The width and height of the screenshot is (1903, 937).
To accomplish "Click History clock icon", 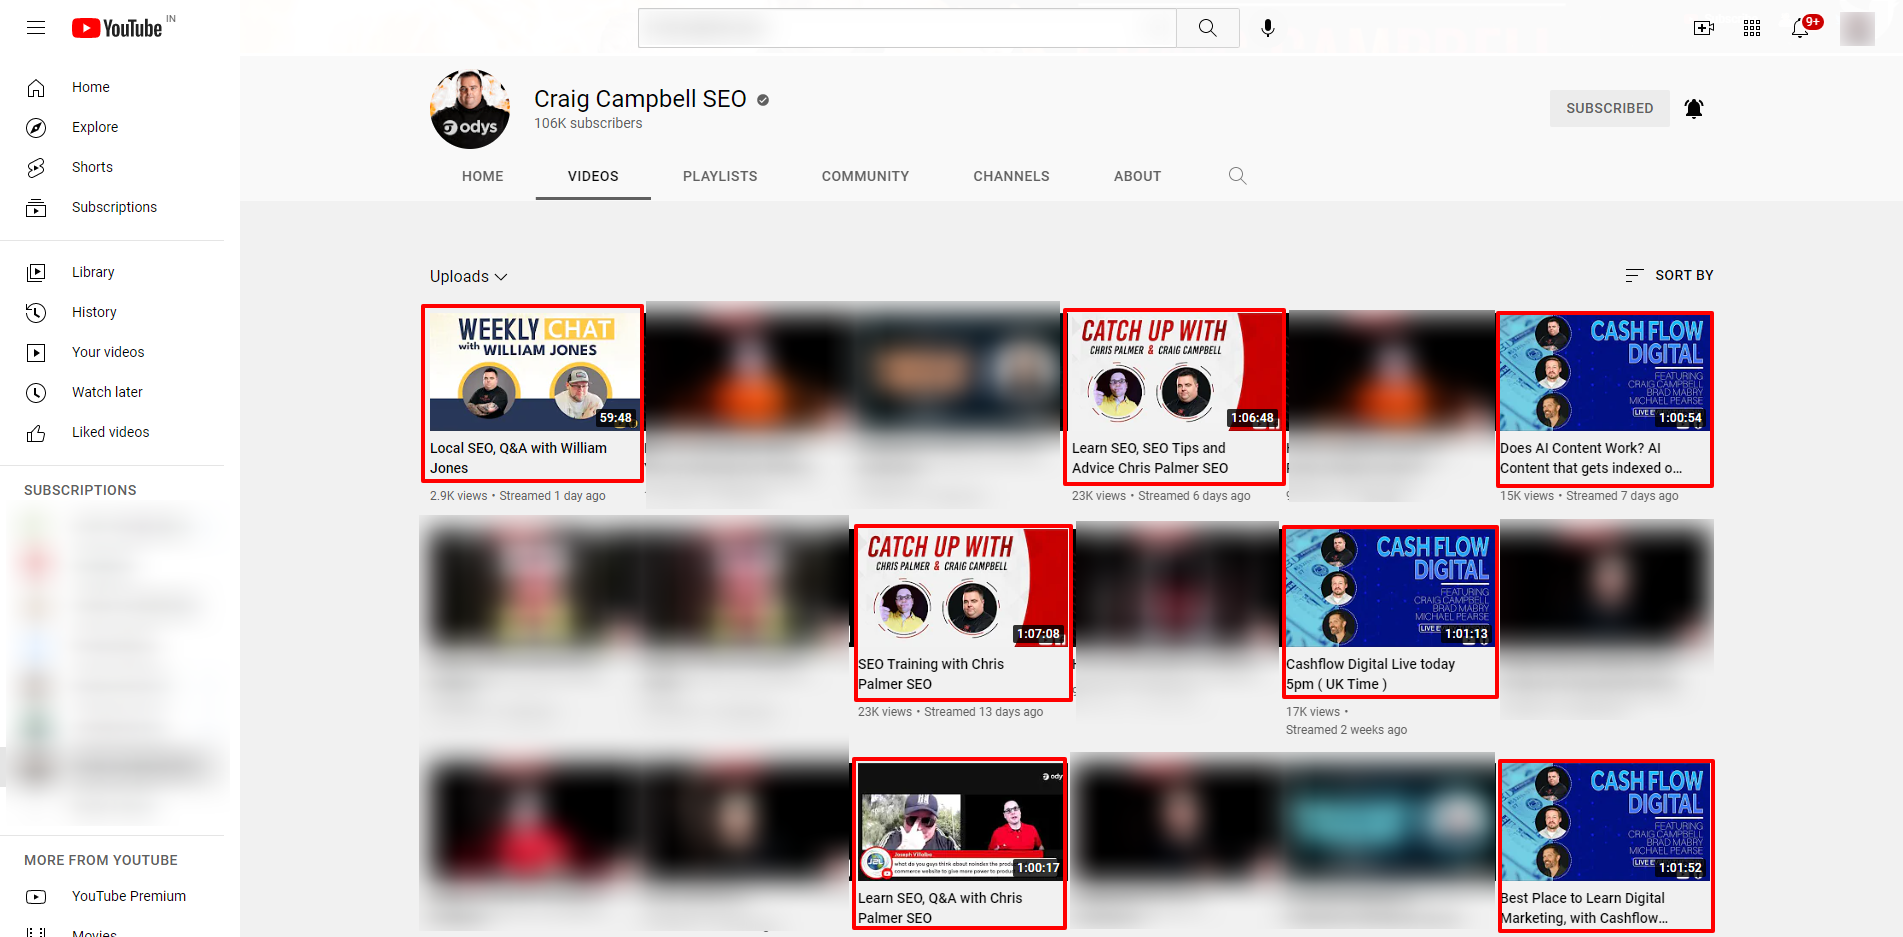I will pyautogui.click(x=36, y=312).
